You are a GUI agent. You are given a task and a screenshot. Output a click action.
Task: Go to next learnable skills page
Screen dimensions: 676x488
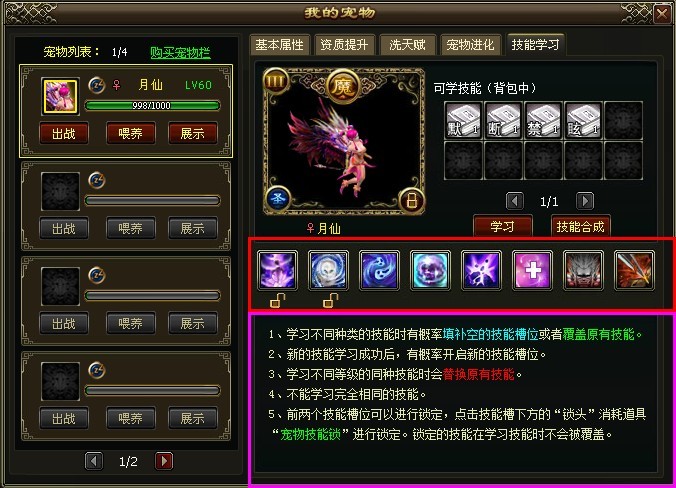pyautogui.click(x=585, y=201)
